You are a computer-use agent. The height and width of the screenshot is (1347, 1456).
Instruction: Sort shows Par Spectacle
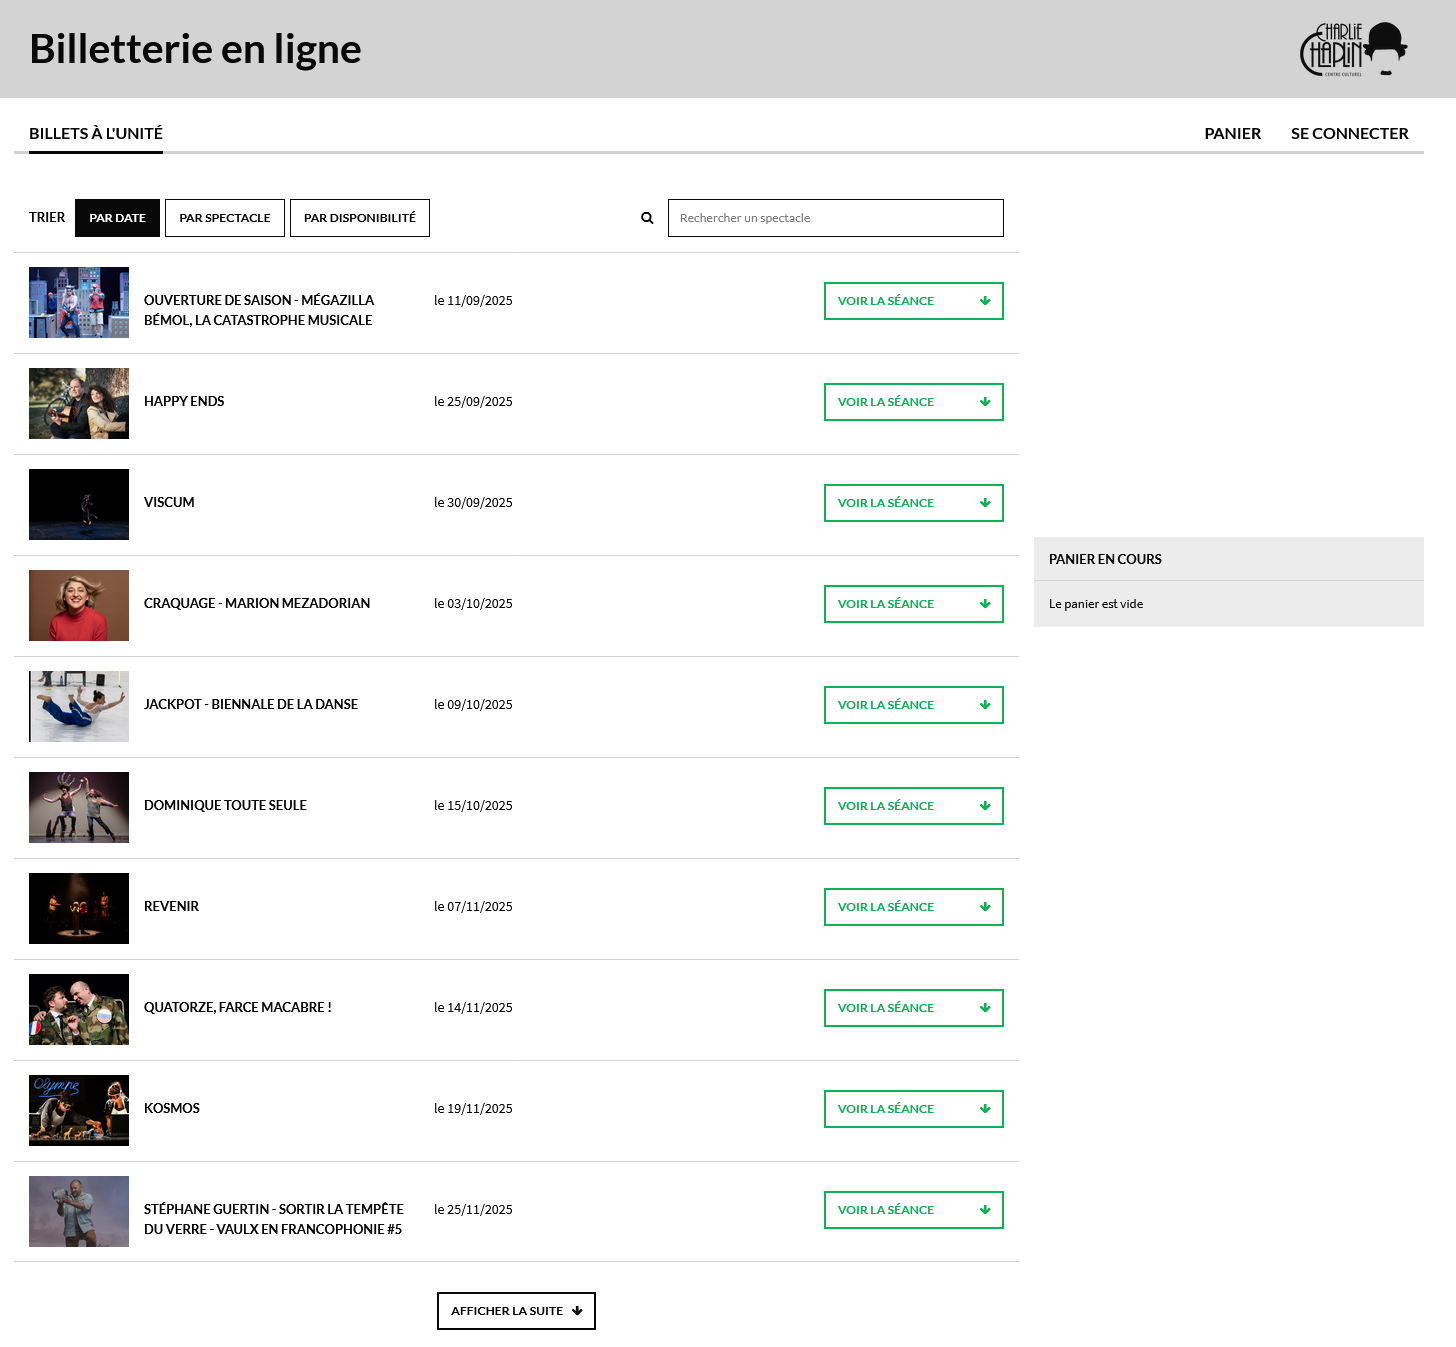tap(225, 218)
